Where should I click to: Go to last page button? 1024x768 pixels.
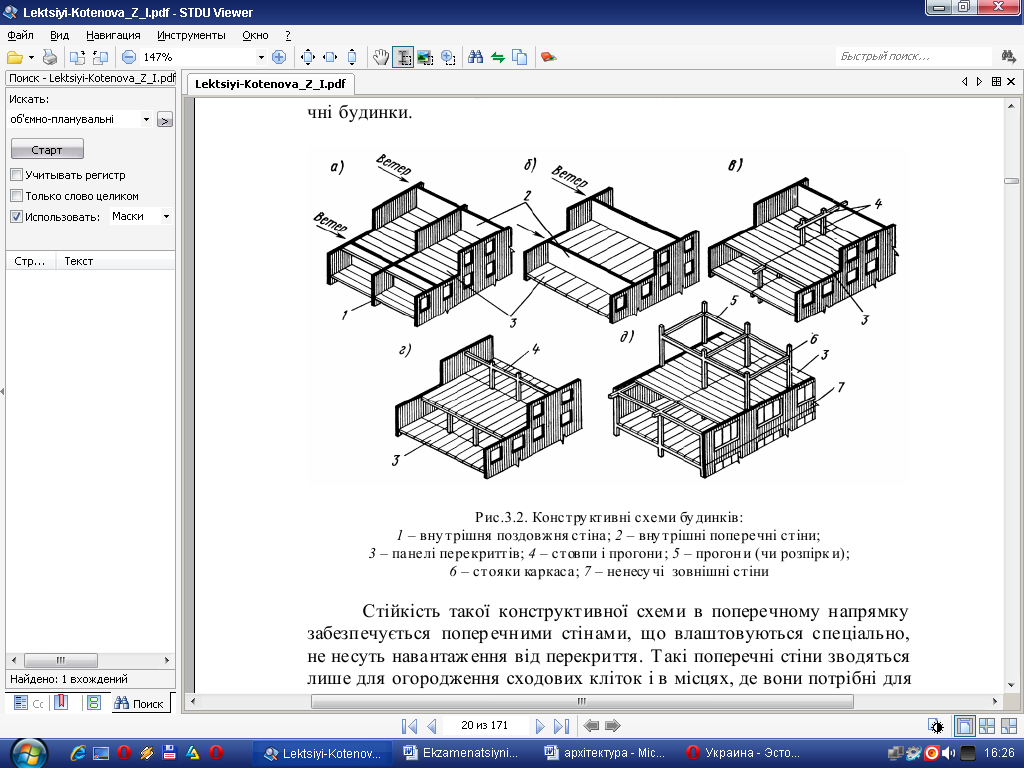[x=562, y=726]
